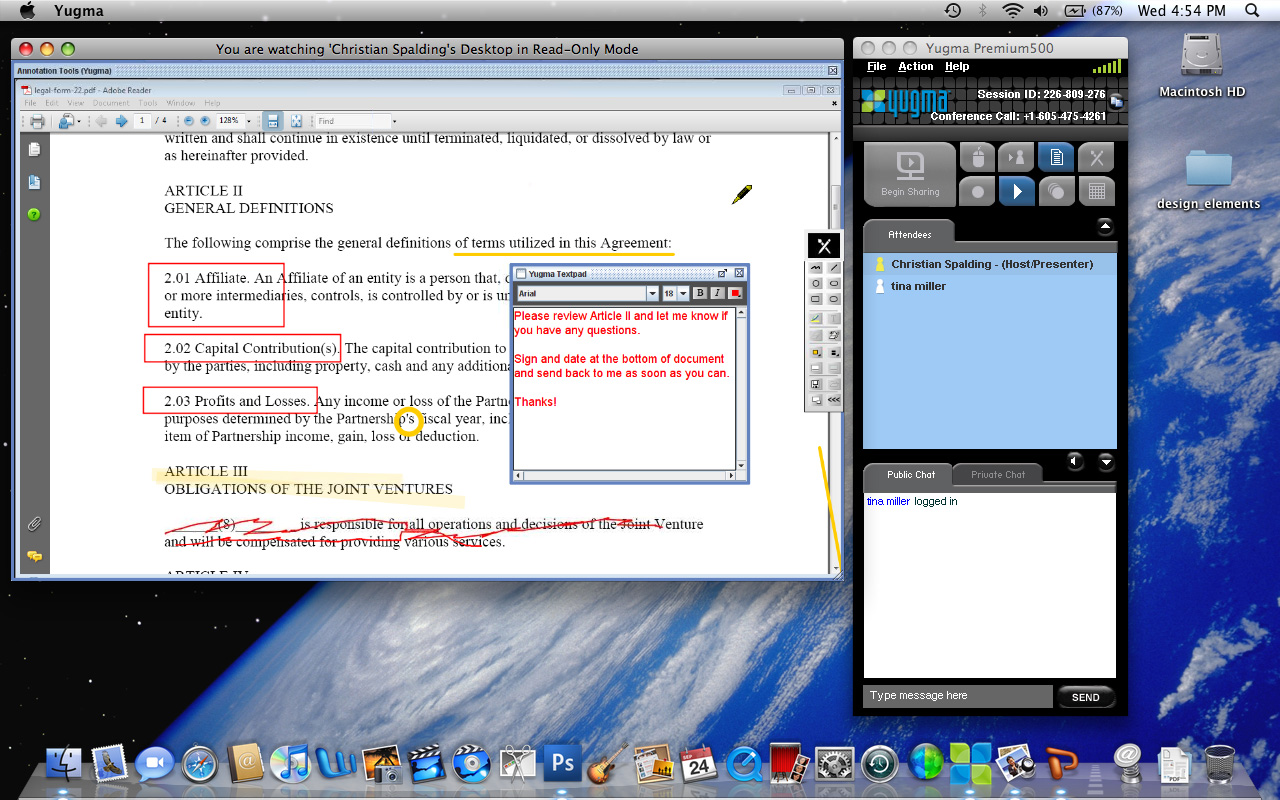The image size is (1280, 800).
Task: Select the mouse control icon in Yugma panel
Action: click(x=977, y=157)
